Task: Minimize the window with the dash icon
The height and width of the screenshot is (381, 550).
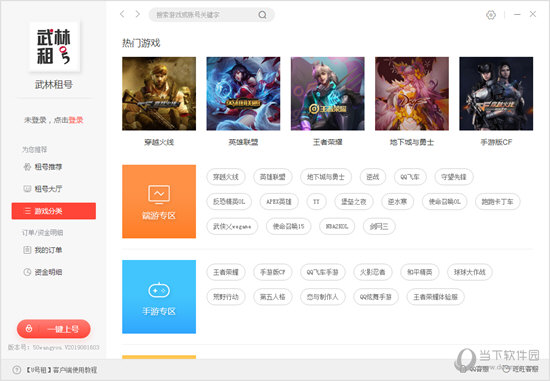Action: coord(517,14)
